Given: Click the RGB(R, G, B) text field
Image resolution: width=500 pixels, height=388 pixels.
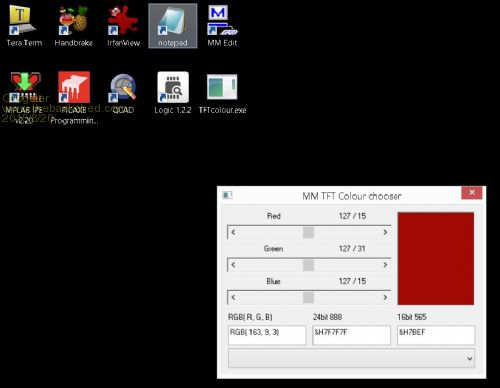Looking at the screenshot, I should pos(267,335).
